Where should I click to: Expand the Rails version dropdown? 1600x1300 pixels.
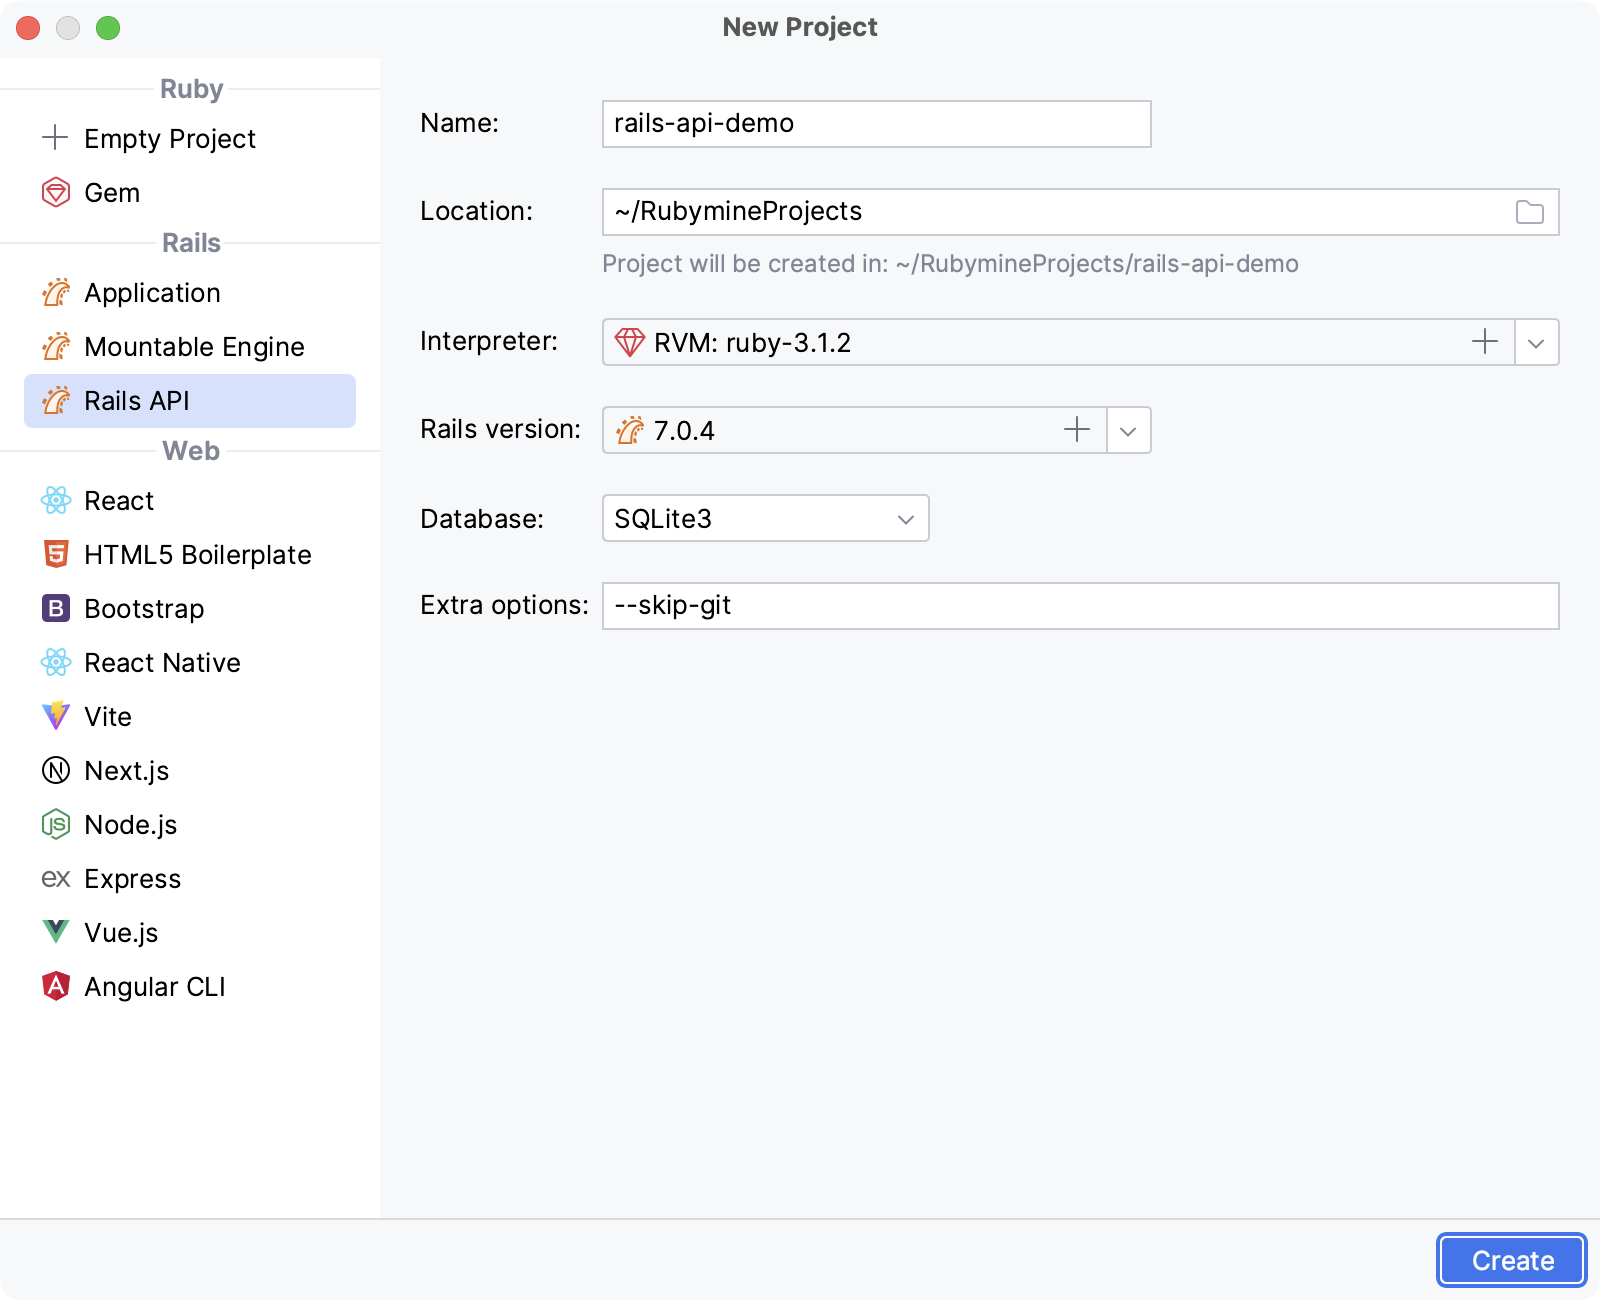pos(1128,430)
